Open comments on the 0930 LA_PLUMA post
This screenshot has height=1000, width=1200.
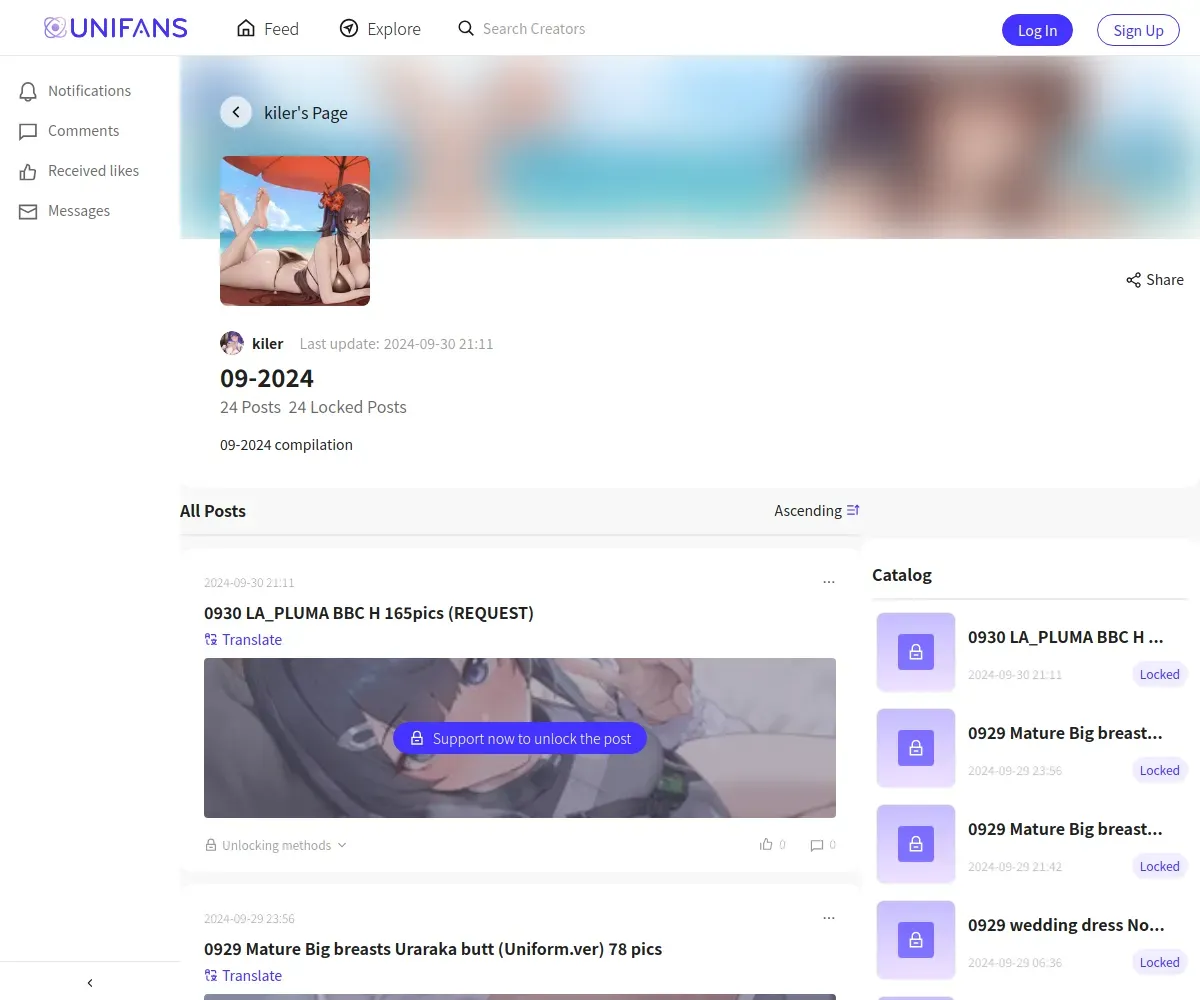[x=823, y=845]
